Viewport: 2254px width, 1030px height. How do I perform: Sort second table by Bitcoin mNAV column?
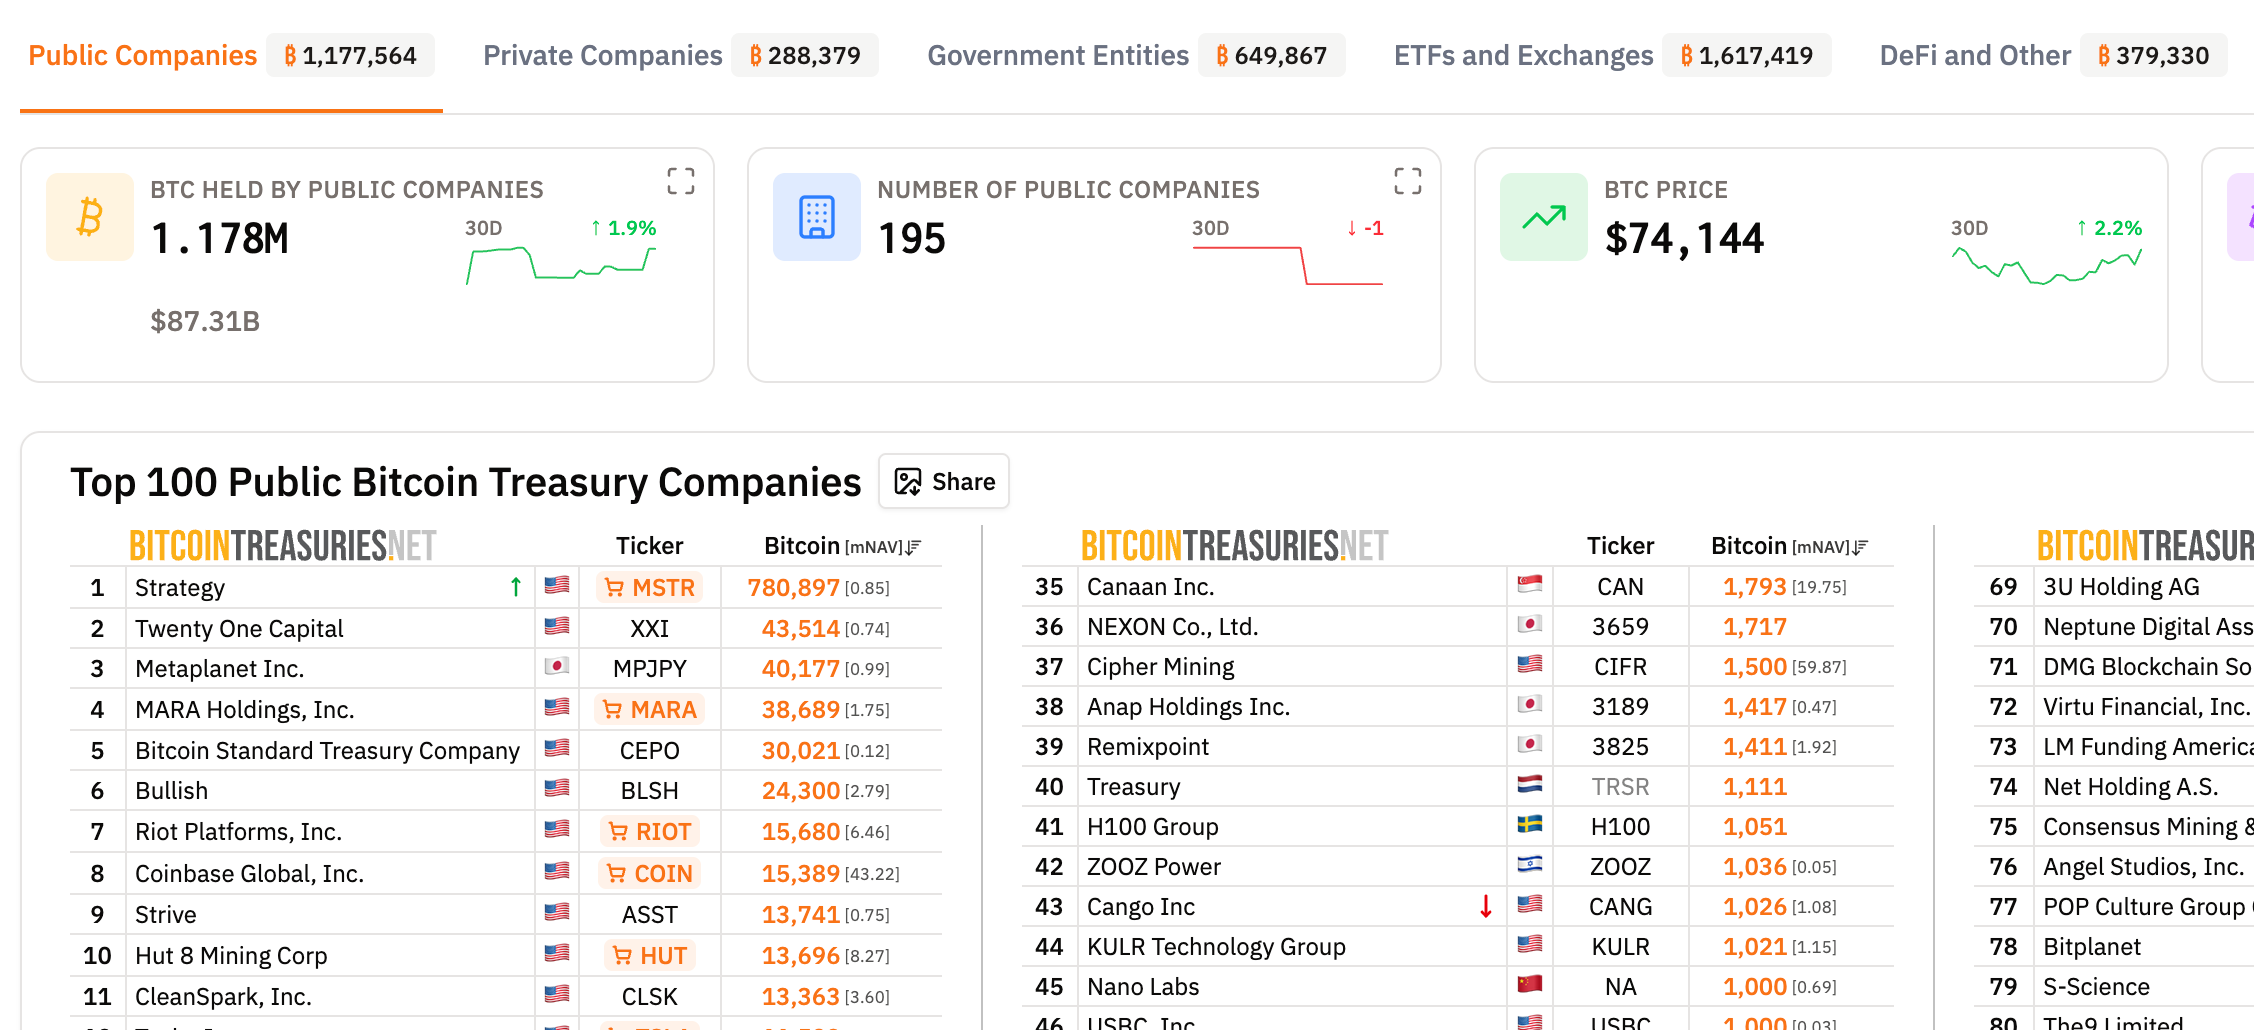[1789, 546]
